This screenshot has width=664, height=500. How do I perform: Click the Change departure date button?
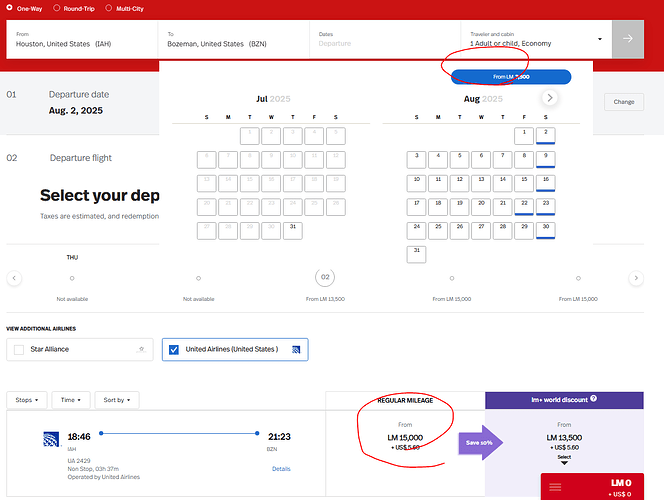[x=624, y=101]
